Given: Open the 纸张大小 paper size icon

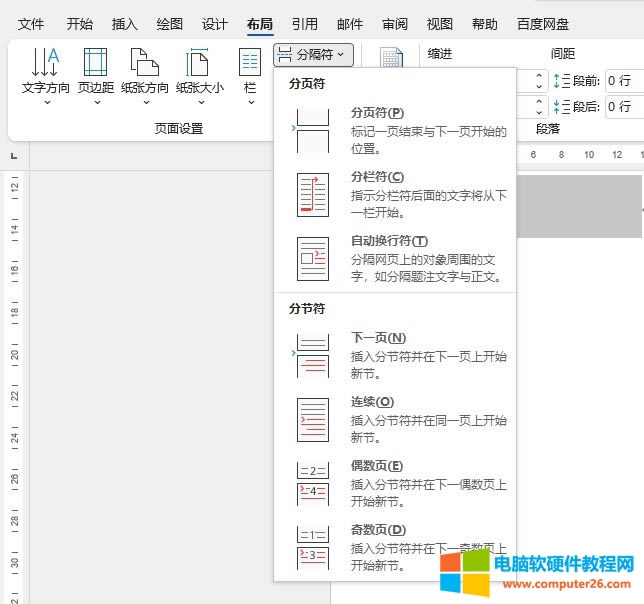Looking at the screenshot, I should tap(200, 62).
